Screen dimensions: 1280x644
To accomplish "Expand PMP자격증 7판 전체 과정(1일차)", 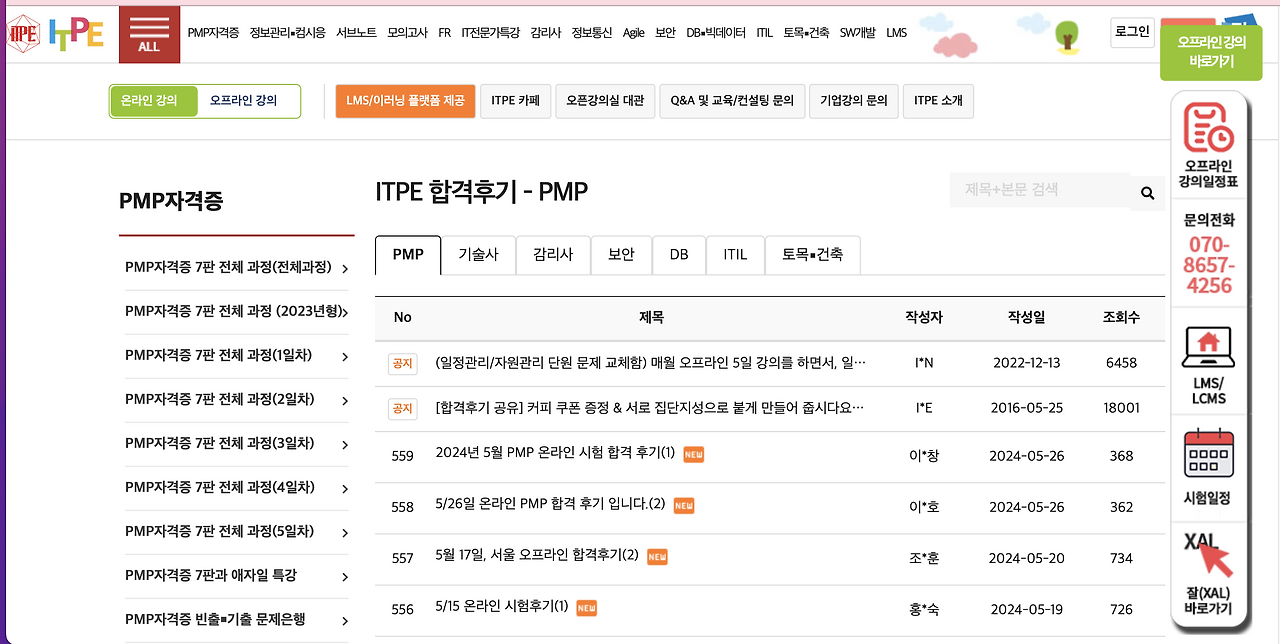I will coord(217,354).
